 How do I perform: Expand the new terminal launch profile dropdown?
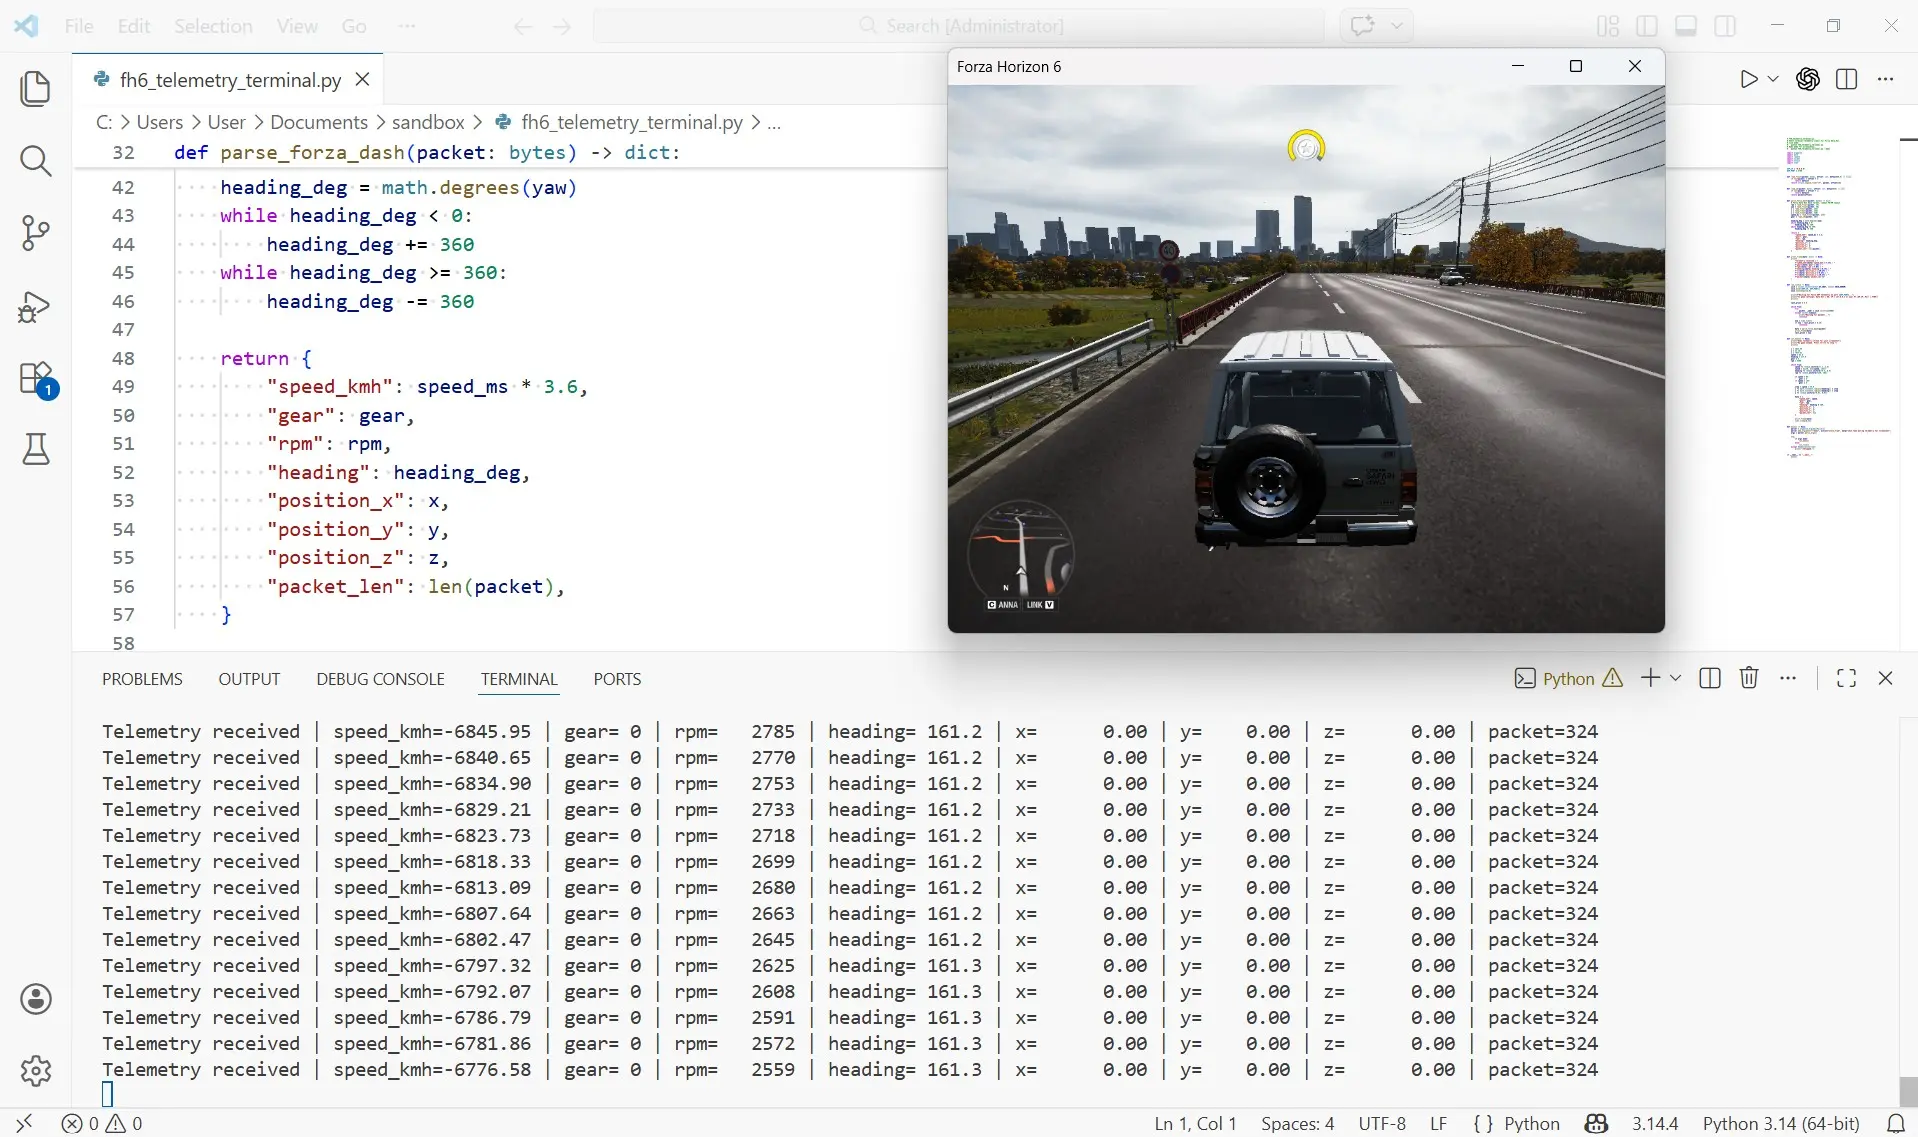(x=1676, y=678)
